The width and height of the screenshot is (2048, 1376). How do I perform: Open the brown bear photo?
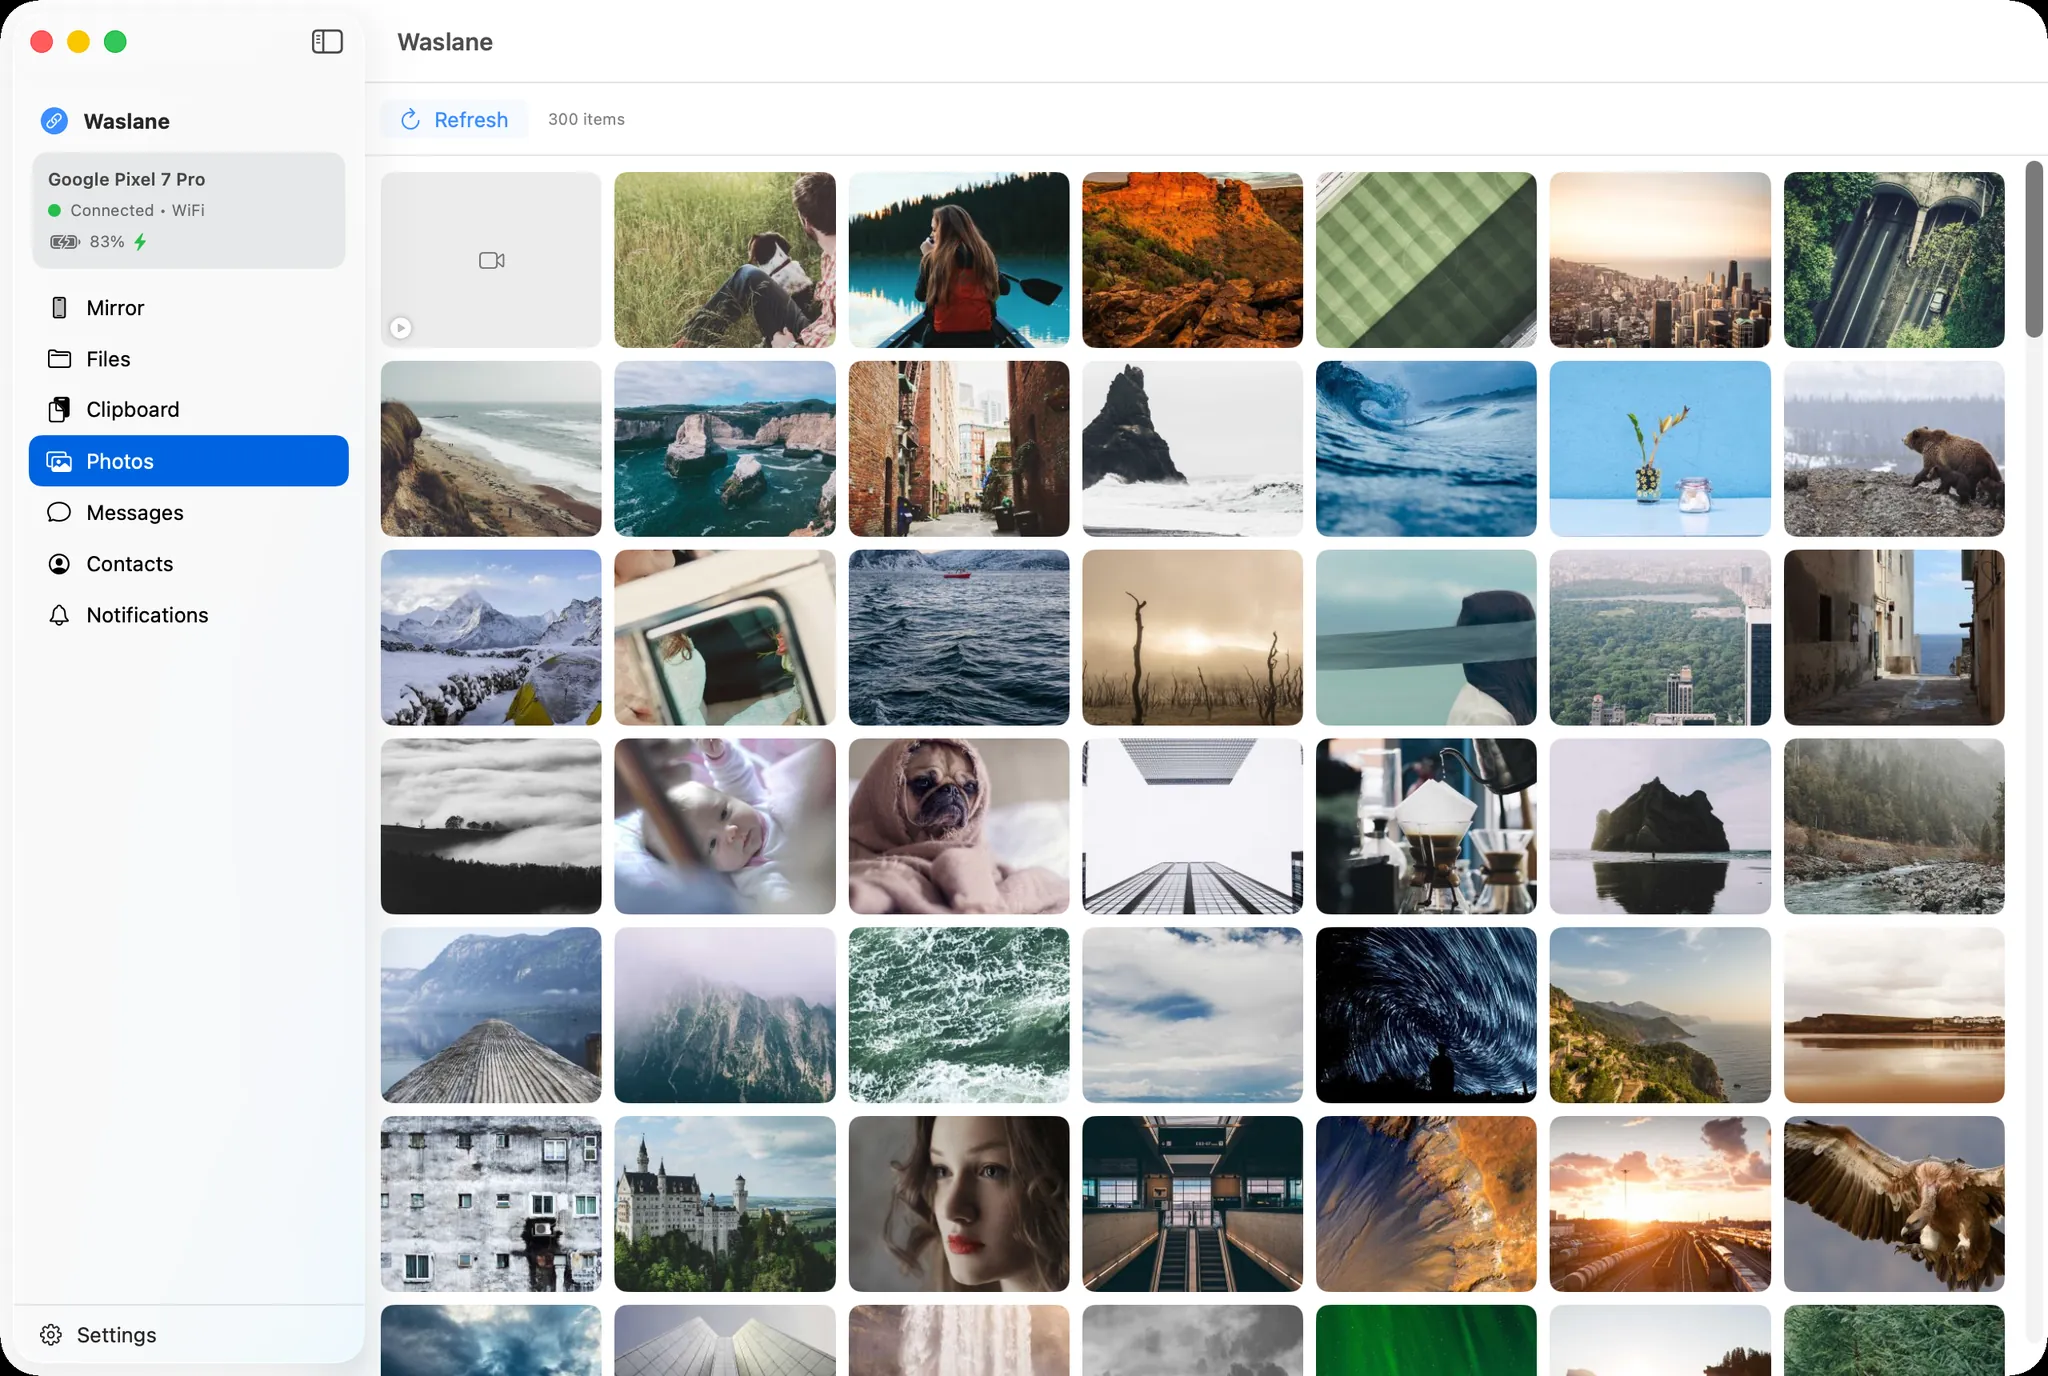pos(1894,449)
